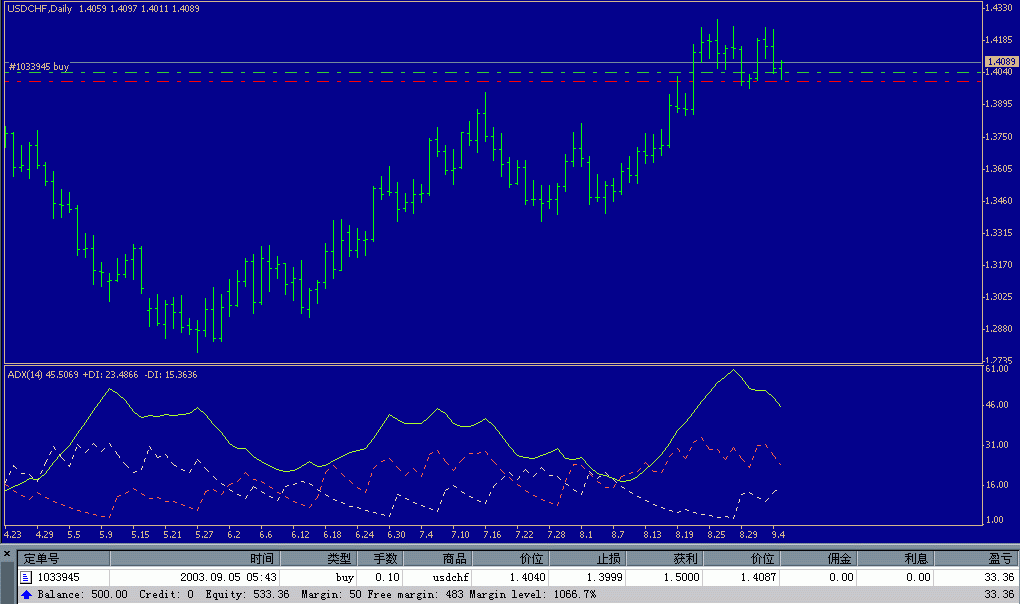Sort orders by the 佣金 column header
This screenshot has width=1020, height=604.
(818, 558)
